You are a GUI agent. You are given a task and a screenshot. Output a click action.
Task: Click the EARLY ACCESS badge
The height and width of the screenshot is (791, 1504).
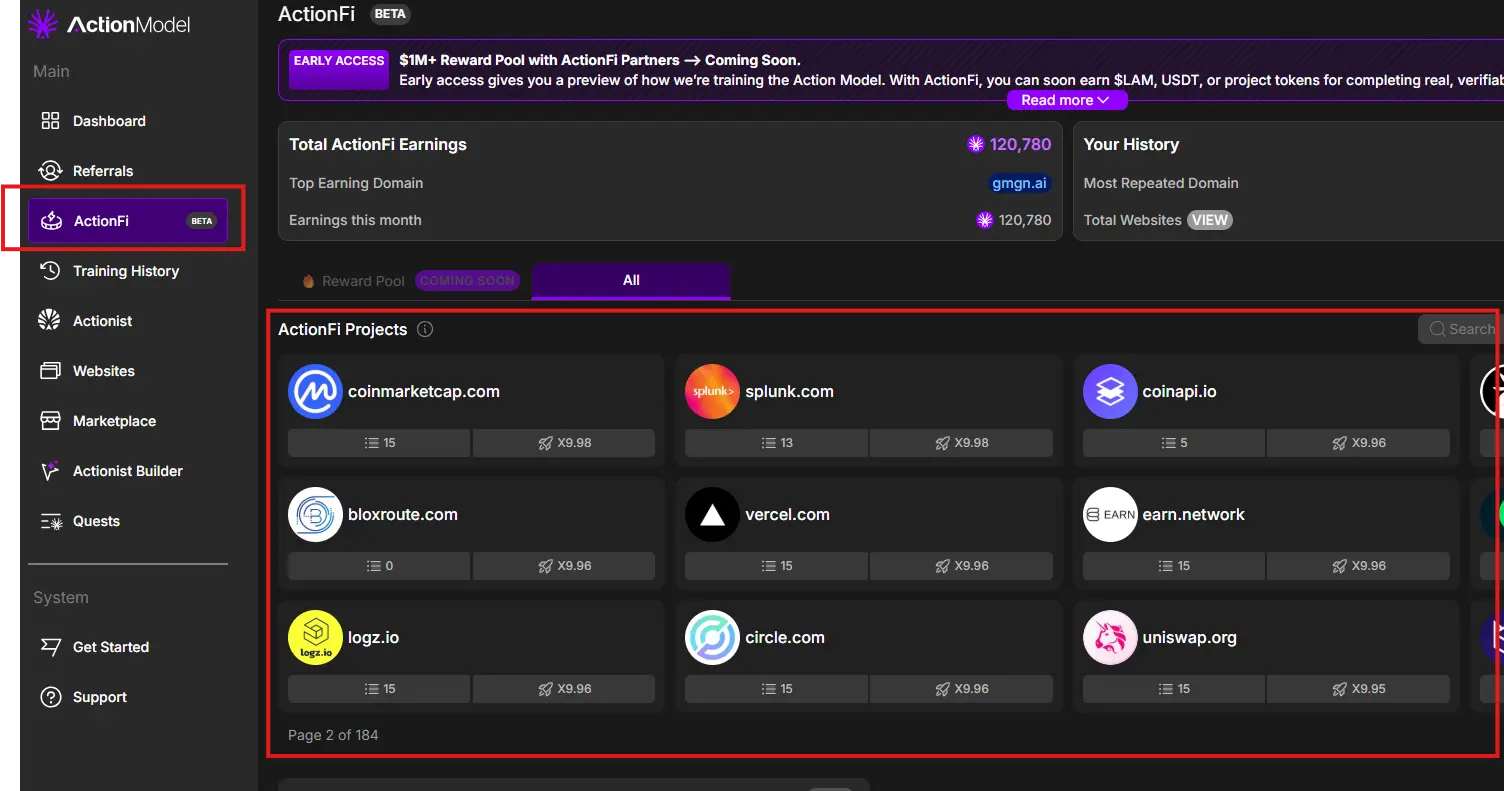click(339, 70)
